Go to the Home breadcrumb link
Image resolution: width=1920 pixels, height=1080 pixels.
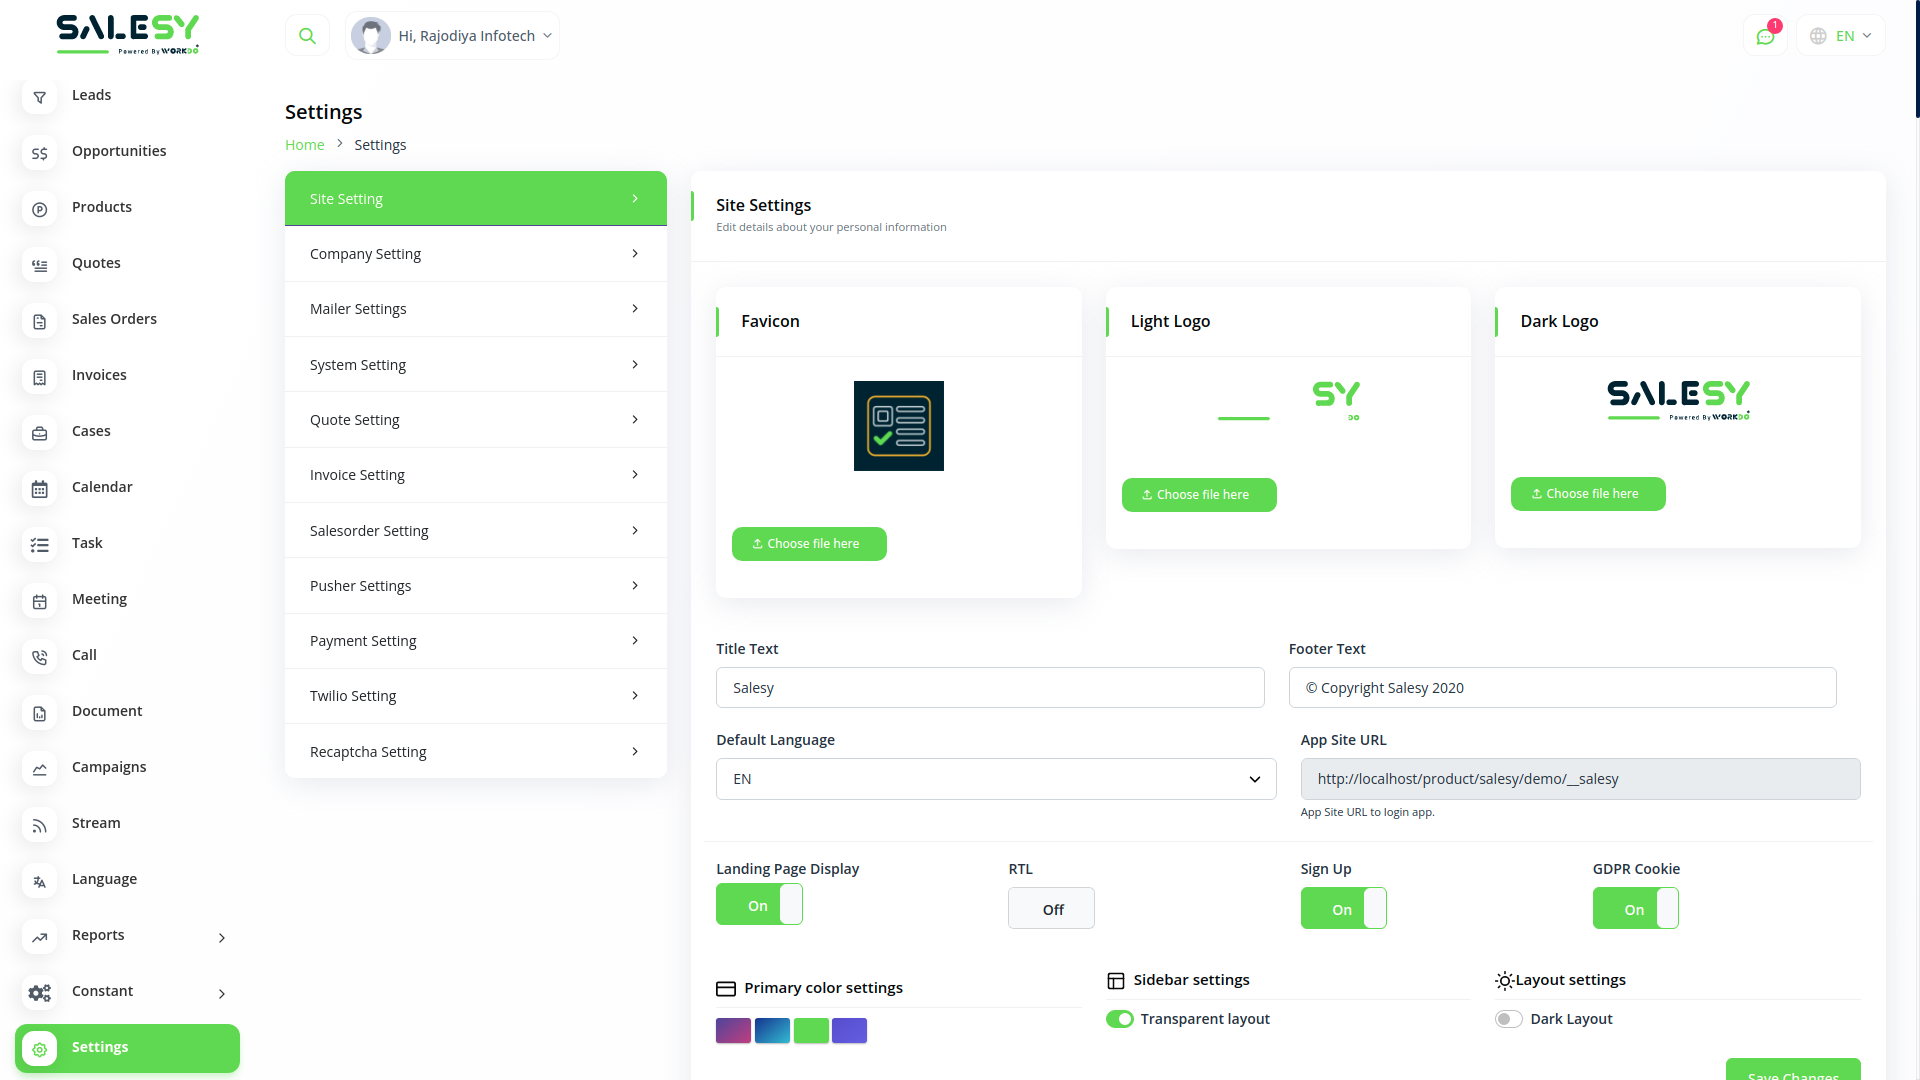(x=304, y=145)
